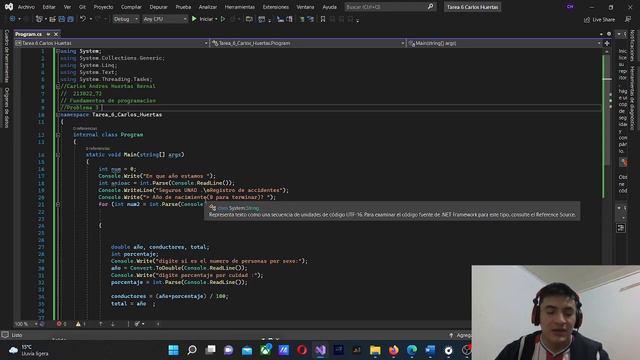
Task: Open the Tarea_6_Carlos_Huertas.Program class dropdown
Action: pos(308,43)
